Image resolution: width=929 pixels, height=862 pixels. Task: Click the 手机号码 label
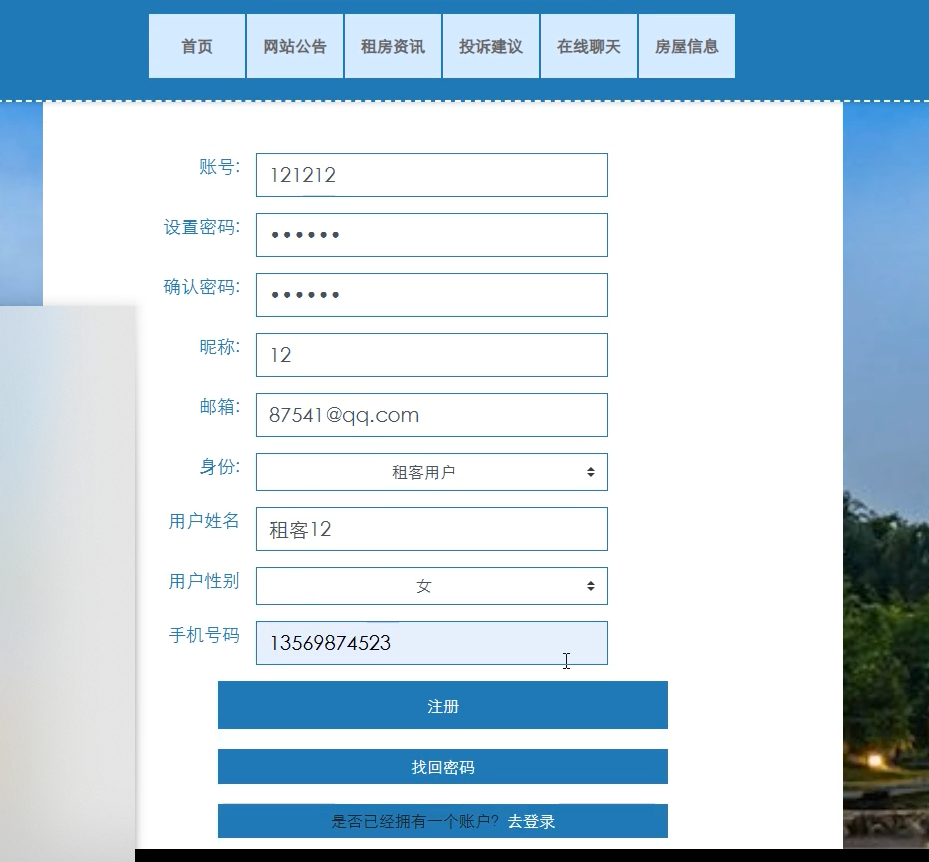tap(204, 635)
